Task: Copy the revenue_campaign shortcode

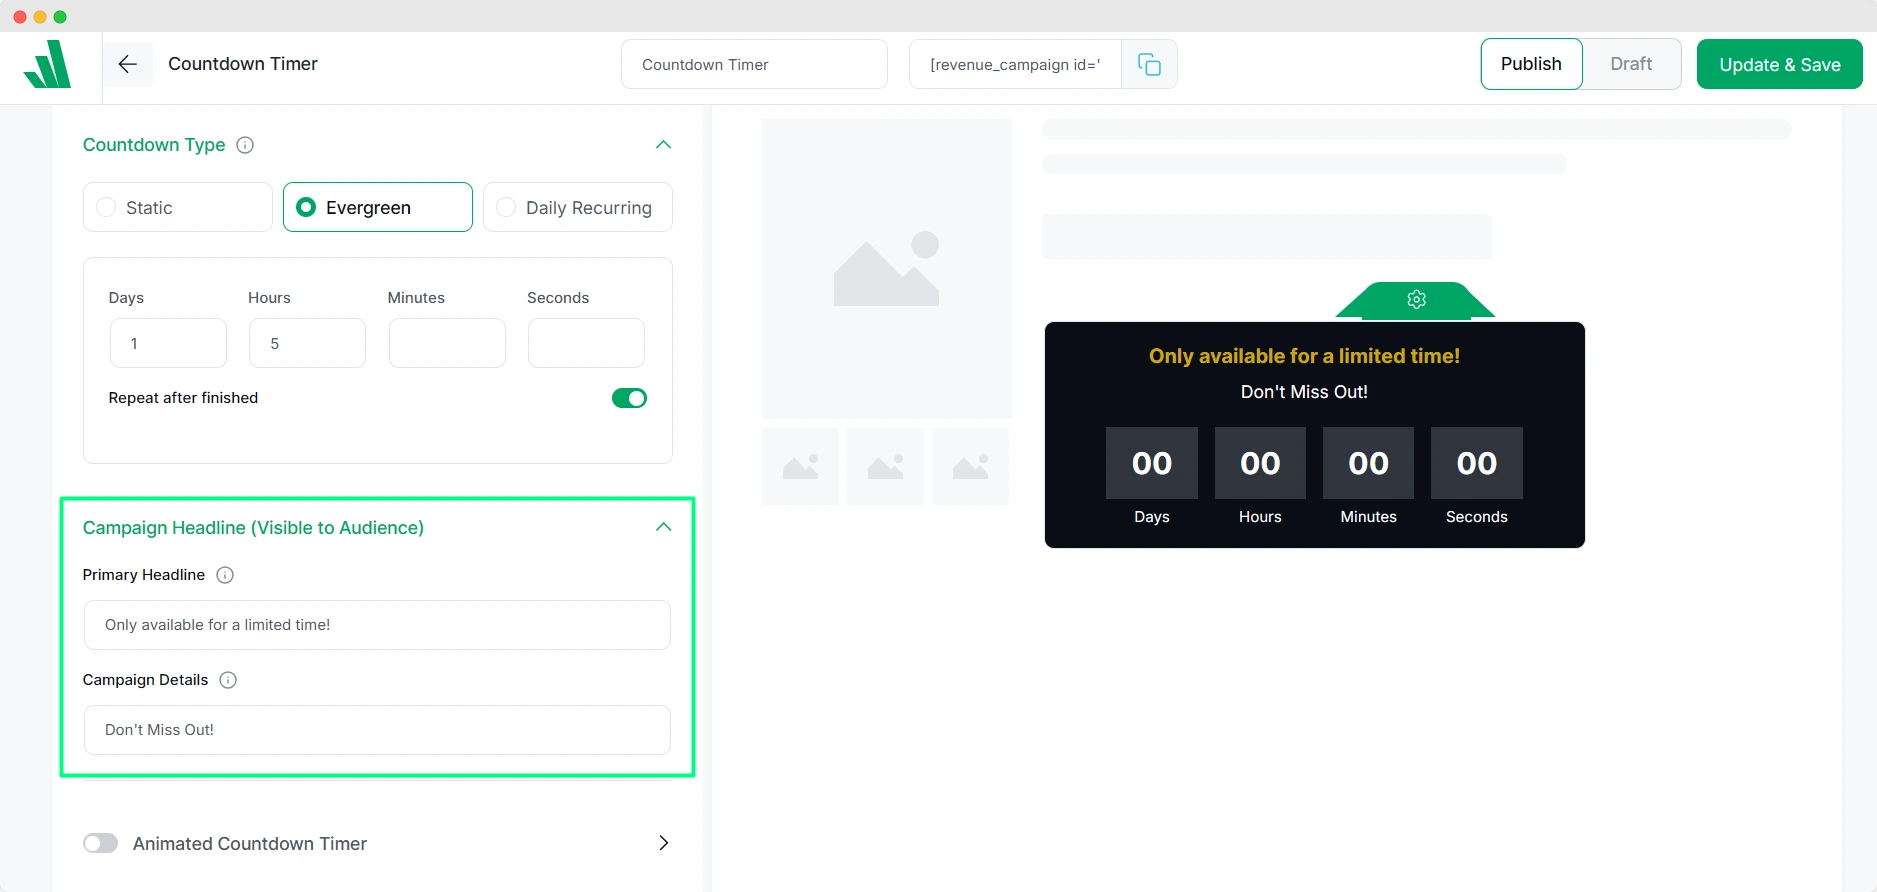Action: pyautogui.click(x=1149, y=65)
